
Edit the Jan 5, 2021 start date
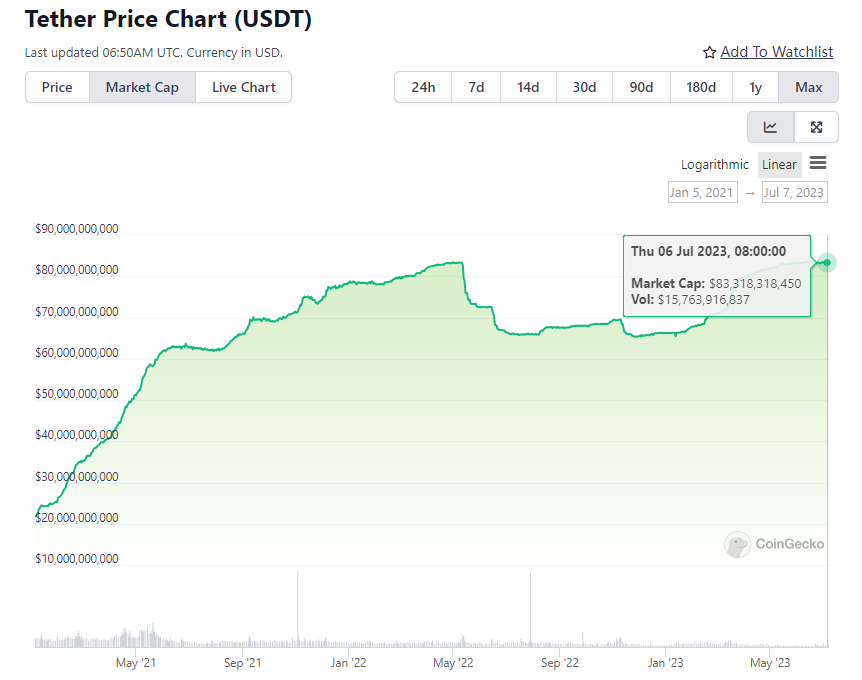(x=701, y=192)
